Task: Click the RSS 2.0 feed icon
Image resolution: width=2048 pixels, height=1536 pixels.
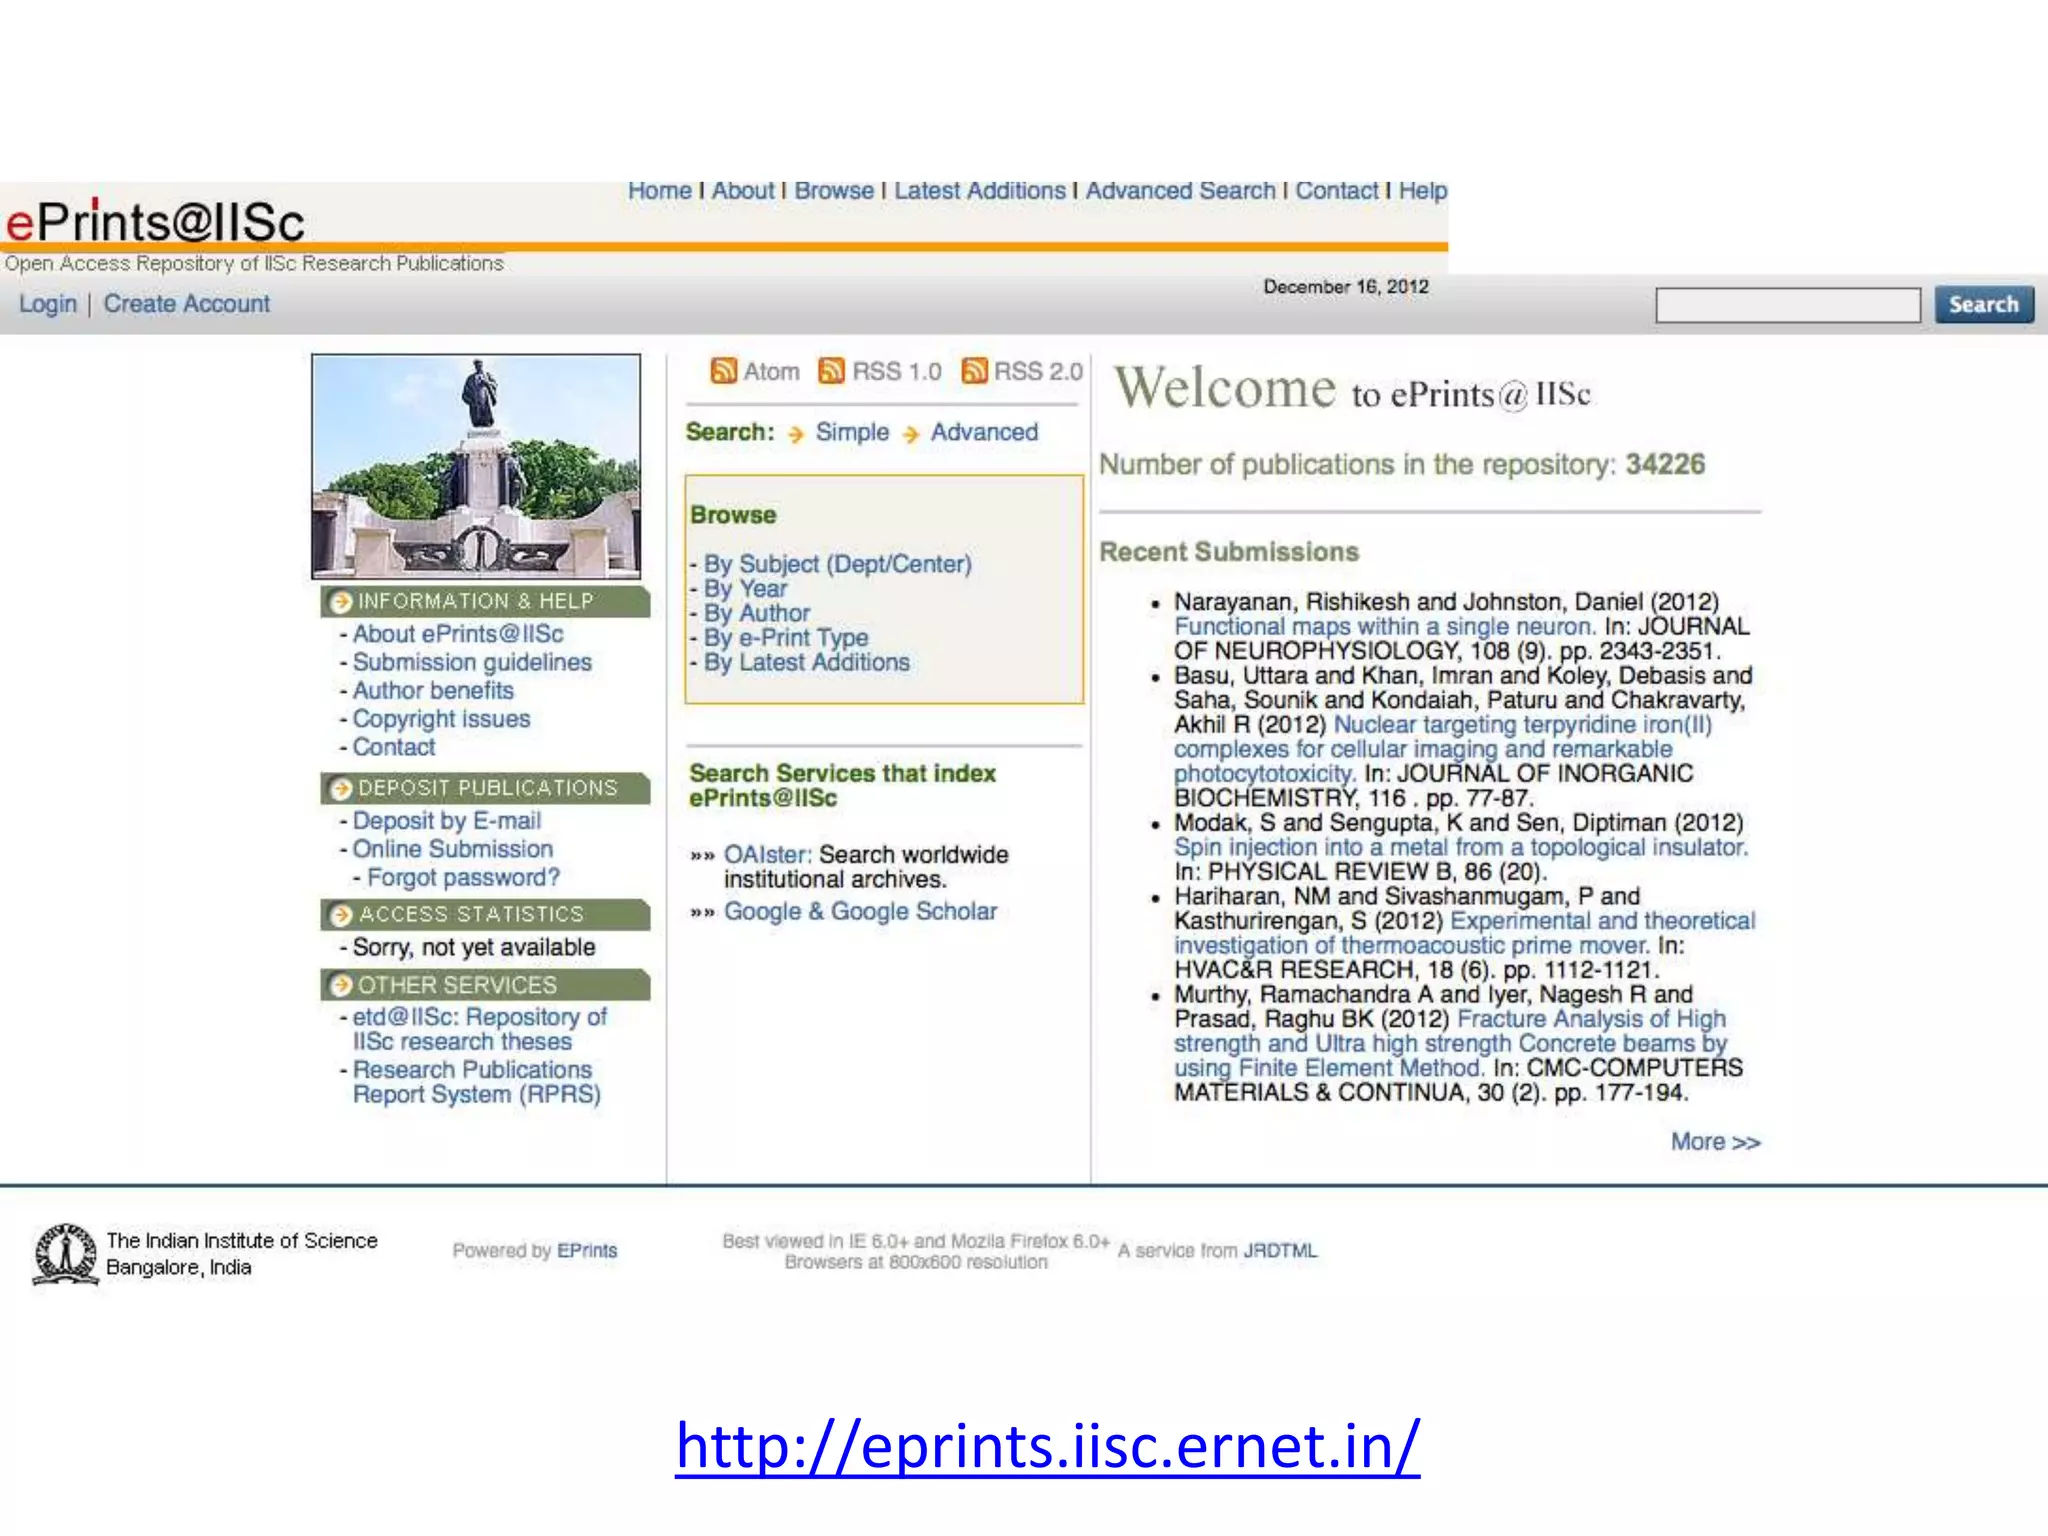Action: pyautogui.click(x=974, y=371)
